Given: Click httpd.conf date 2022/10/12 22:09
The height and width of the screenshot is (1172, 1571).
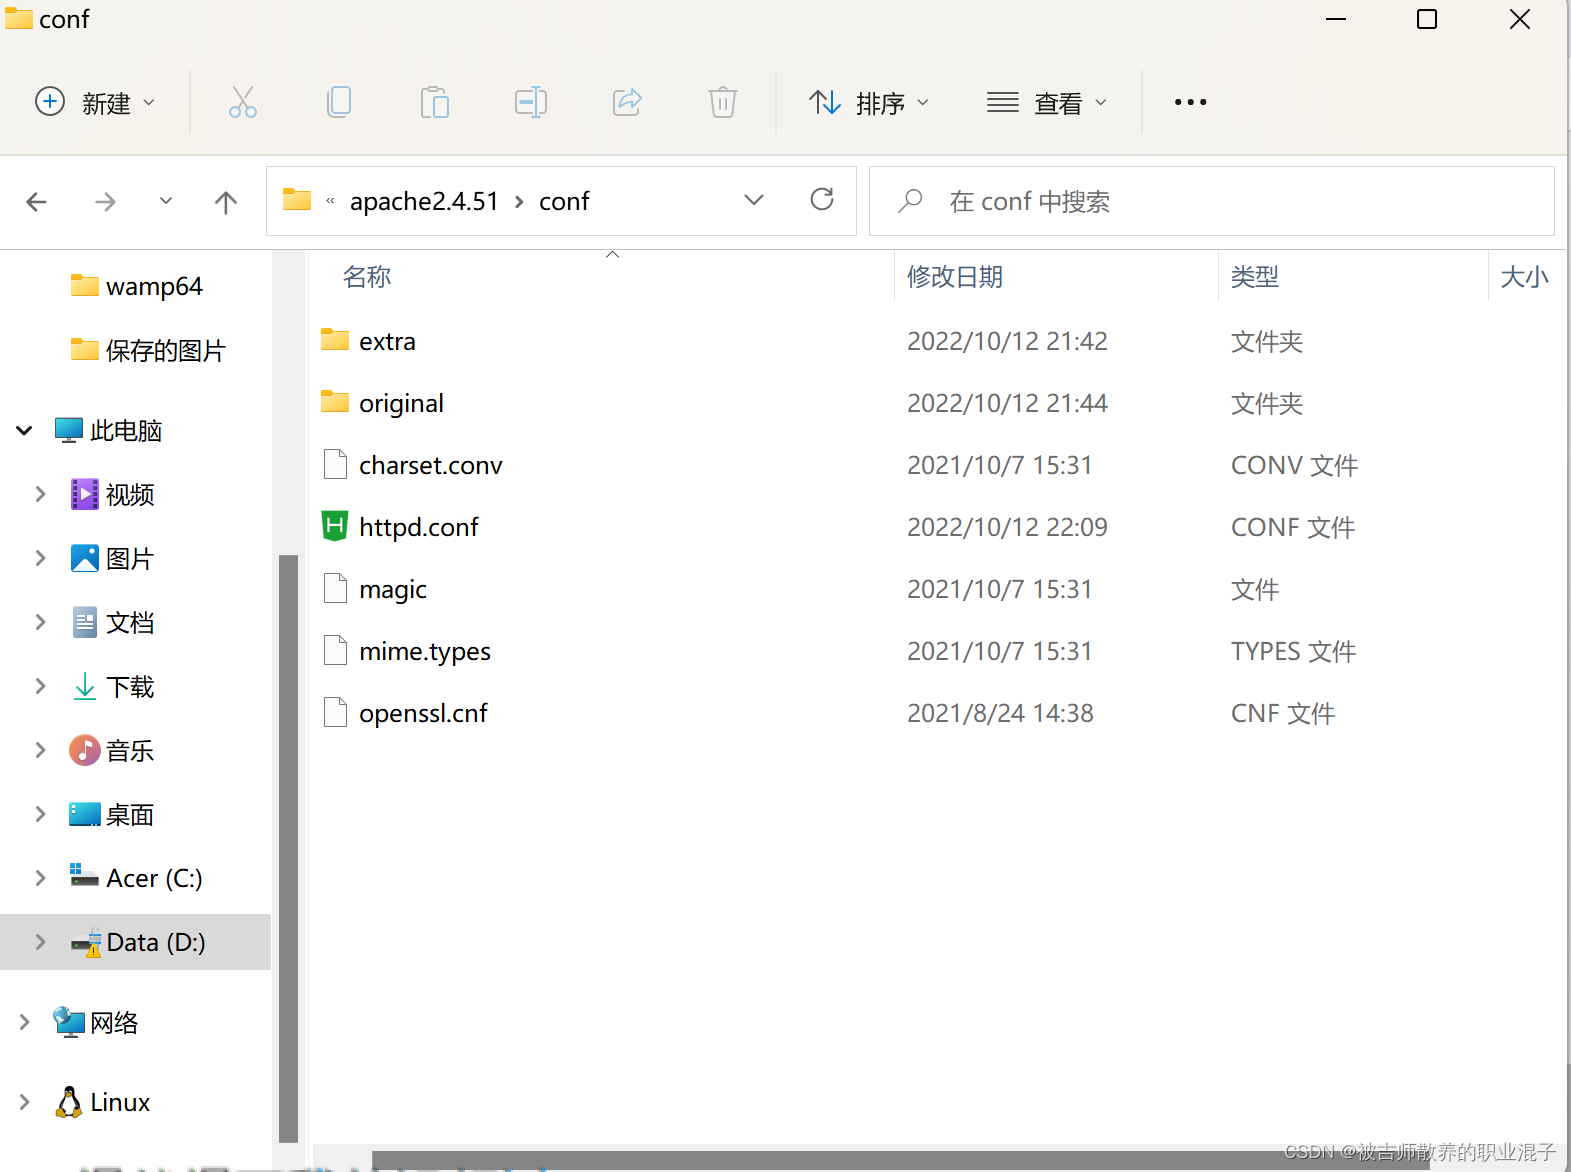Looking at the screenshot, I should (1007, 527).
